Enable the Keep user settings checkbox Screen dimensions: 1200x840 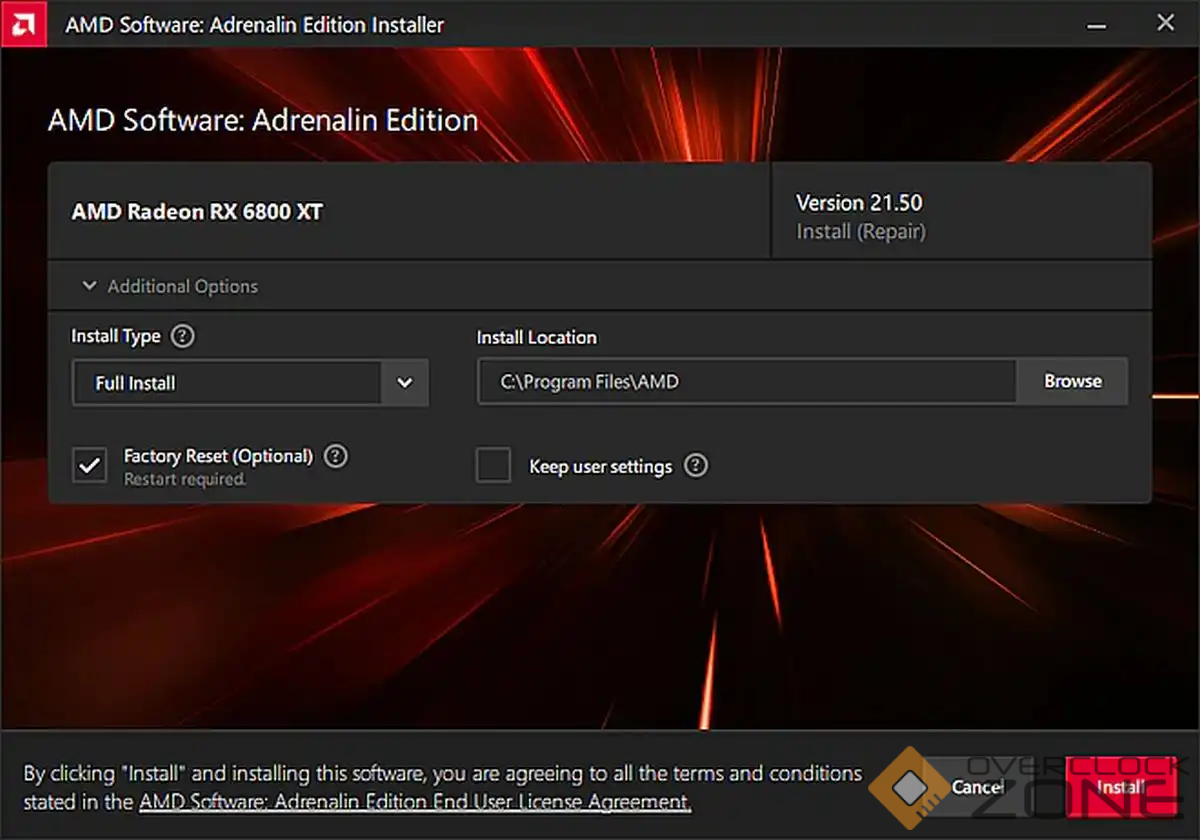click(x=493, y=465)
